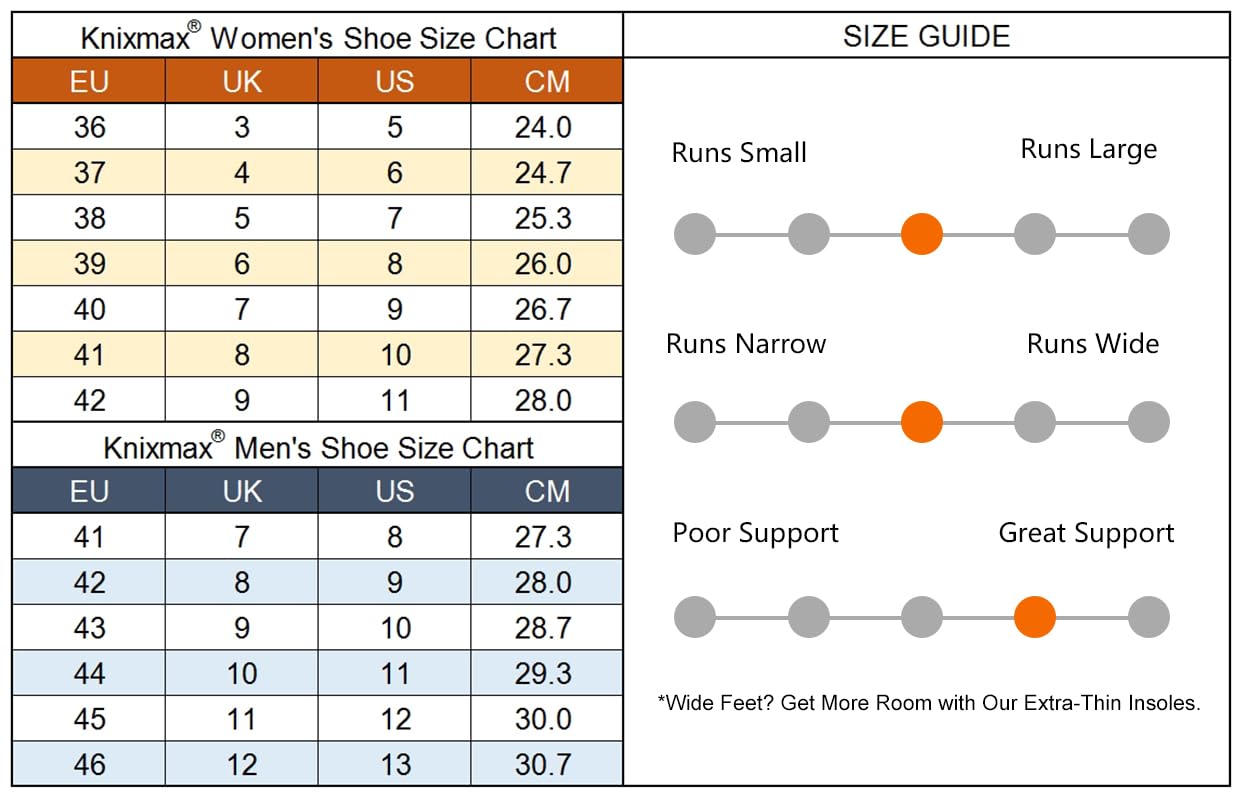The width and height of the screenshot is (1243, 800).
Task: Select the orange dot on the support scale
Action: [x=1035, y=617]
